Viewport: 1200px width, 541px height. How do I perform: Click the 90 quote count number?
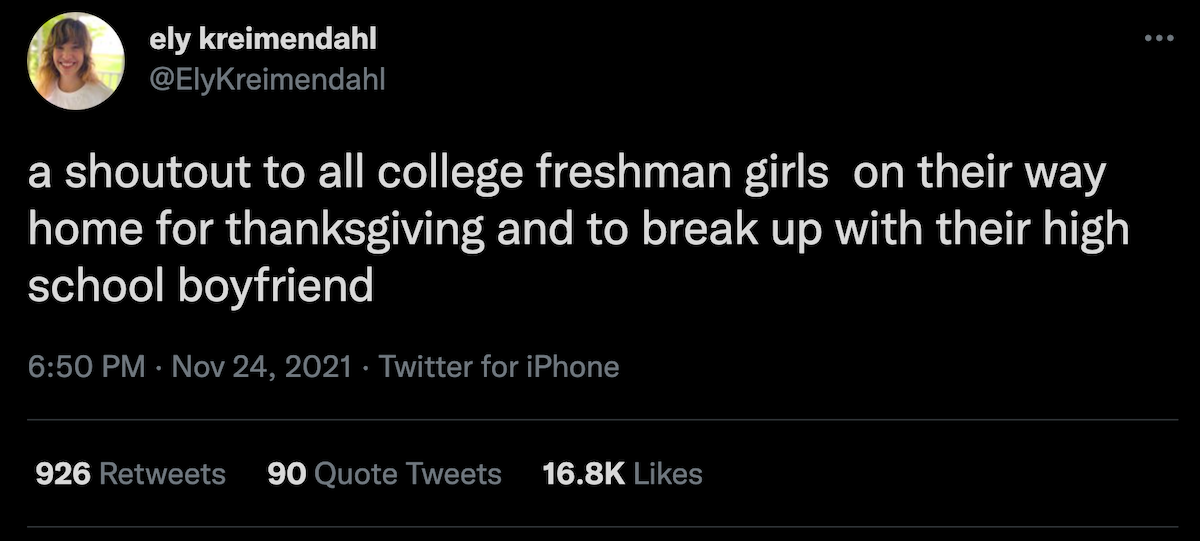[286, 473]
